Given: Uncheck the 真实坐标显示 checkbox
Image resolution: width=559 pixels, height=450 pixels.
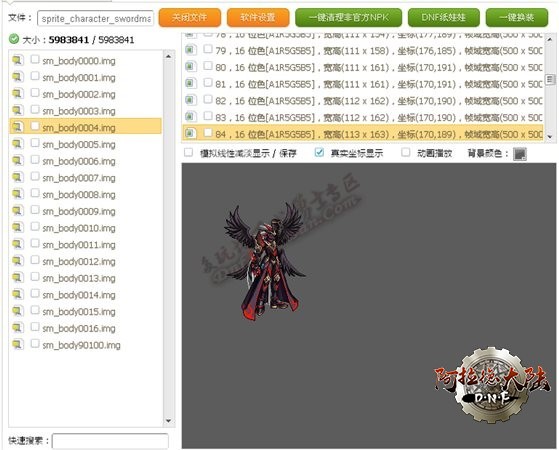Looking at the screenshot, I should click(319, 153).
